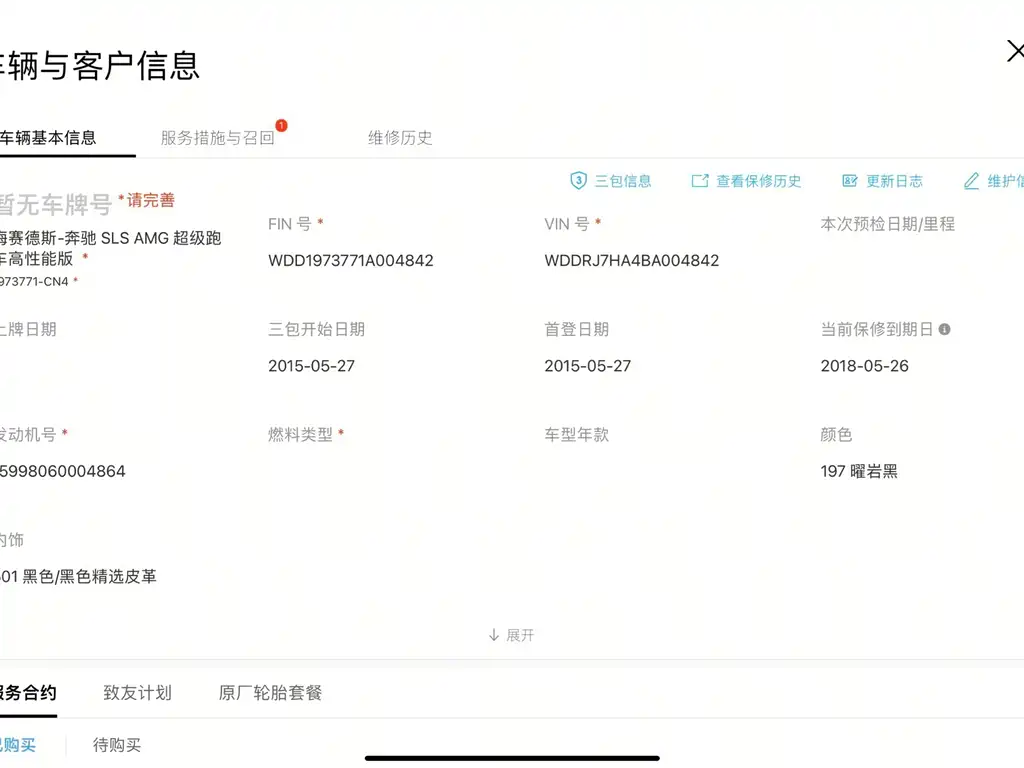This screenshot has height=768, width=1024.
Task: Open the 查看保修历史 link
Action: (x=758, y=181)
